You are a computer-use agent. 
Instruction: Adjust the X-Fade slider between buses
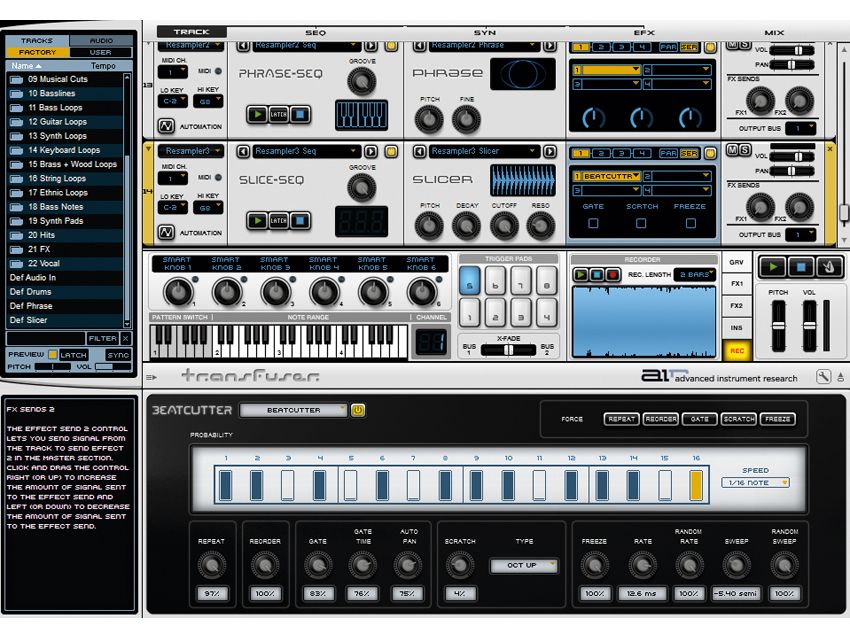click(508, 350)
